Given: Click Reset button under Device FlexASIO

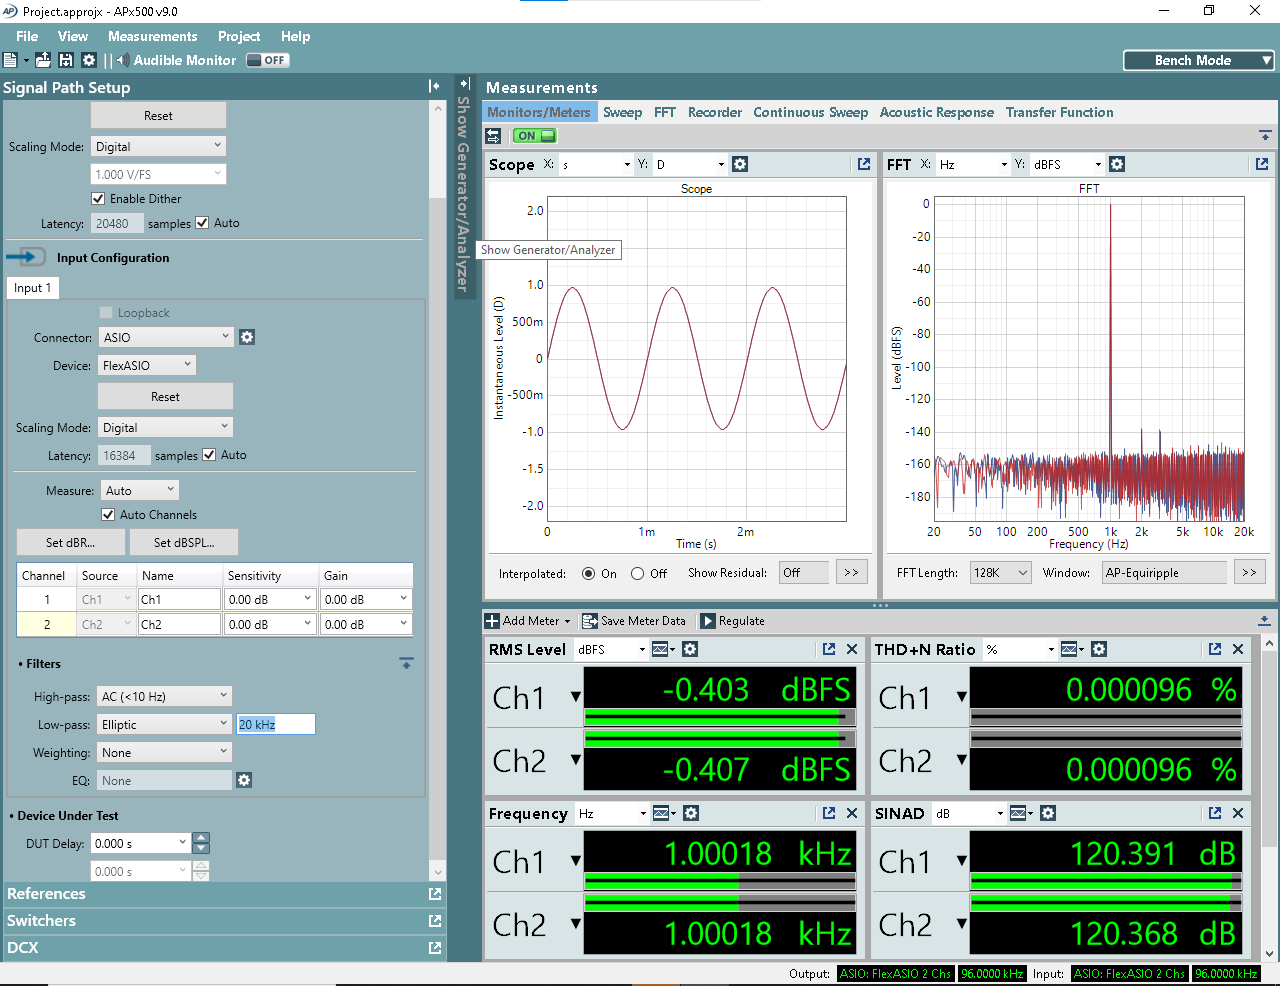Looking at the screenshot, I should [x=165, y=396].
